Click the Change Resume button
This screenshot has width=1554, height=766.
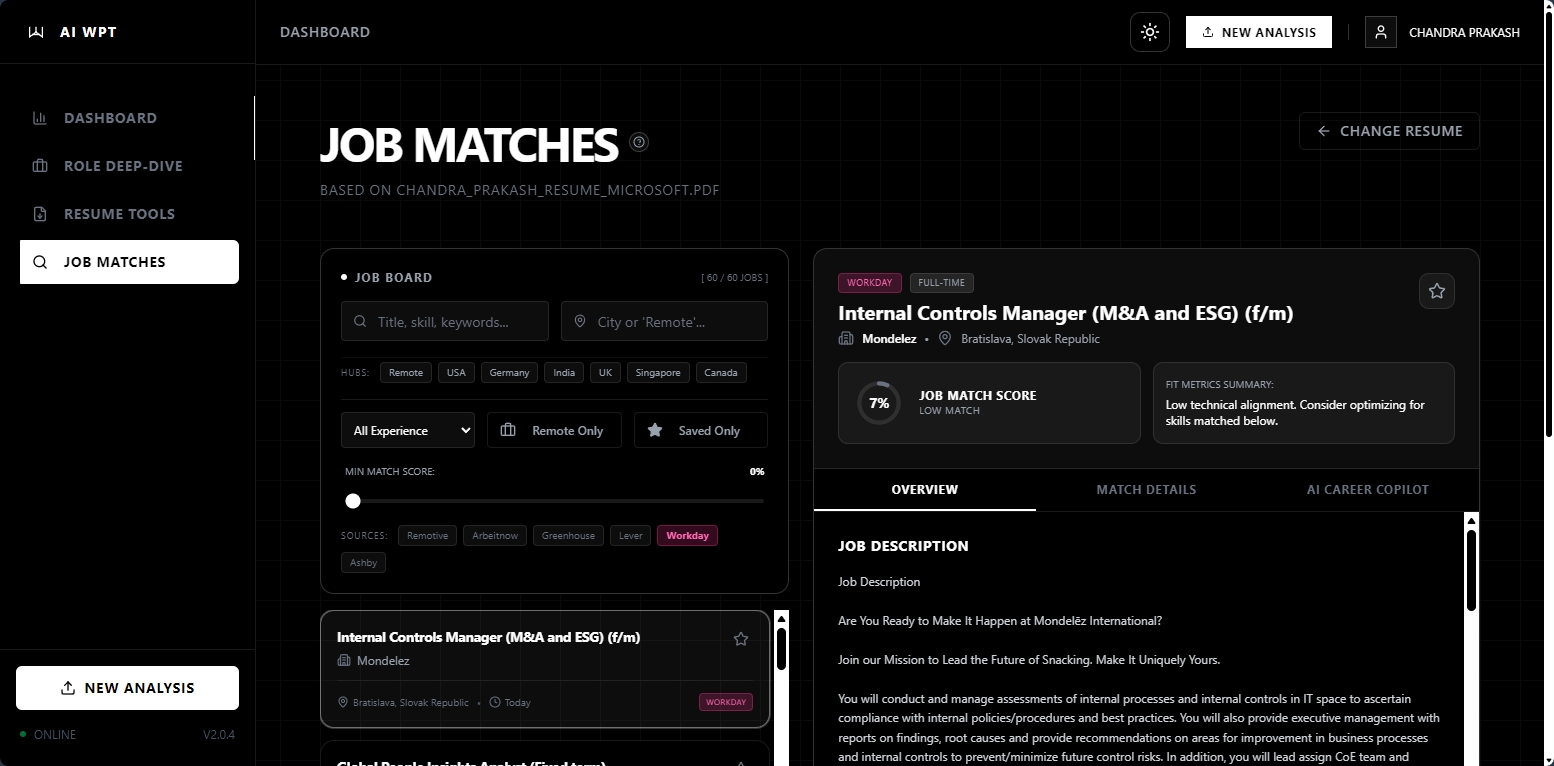[1389, 131]
